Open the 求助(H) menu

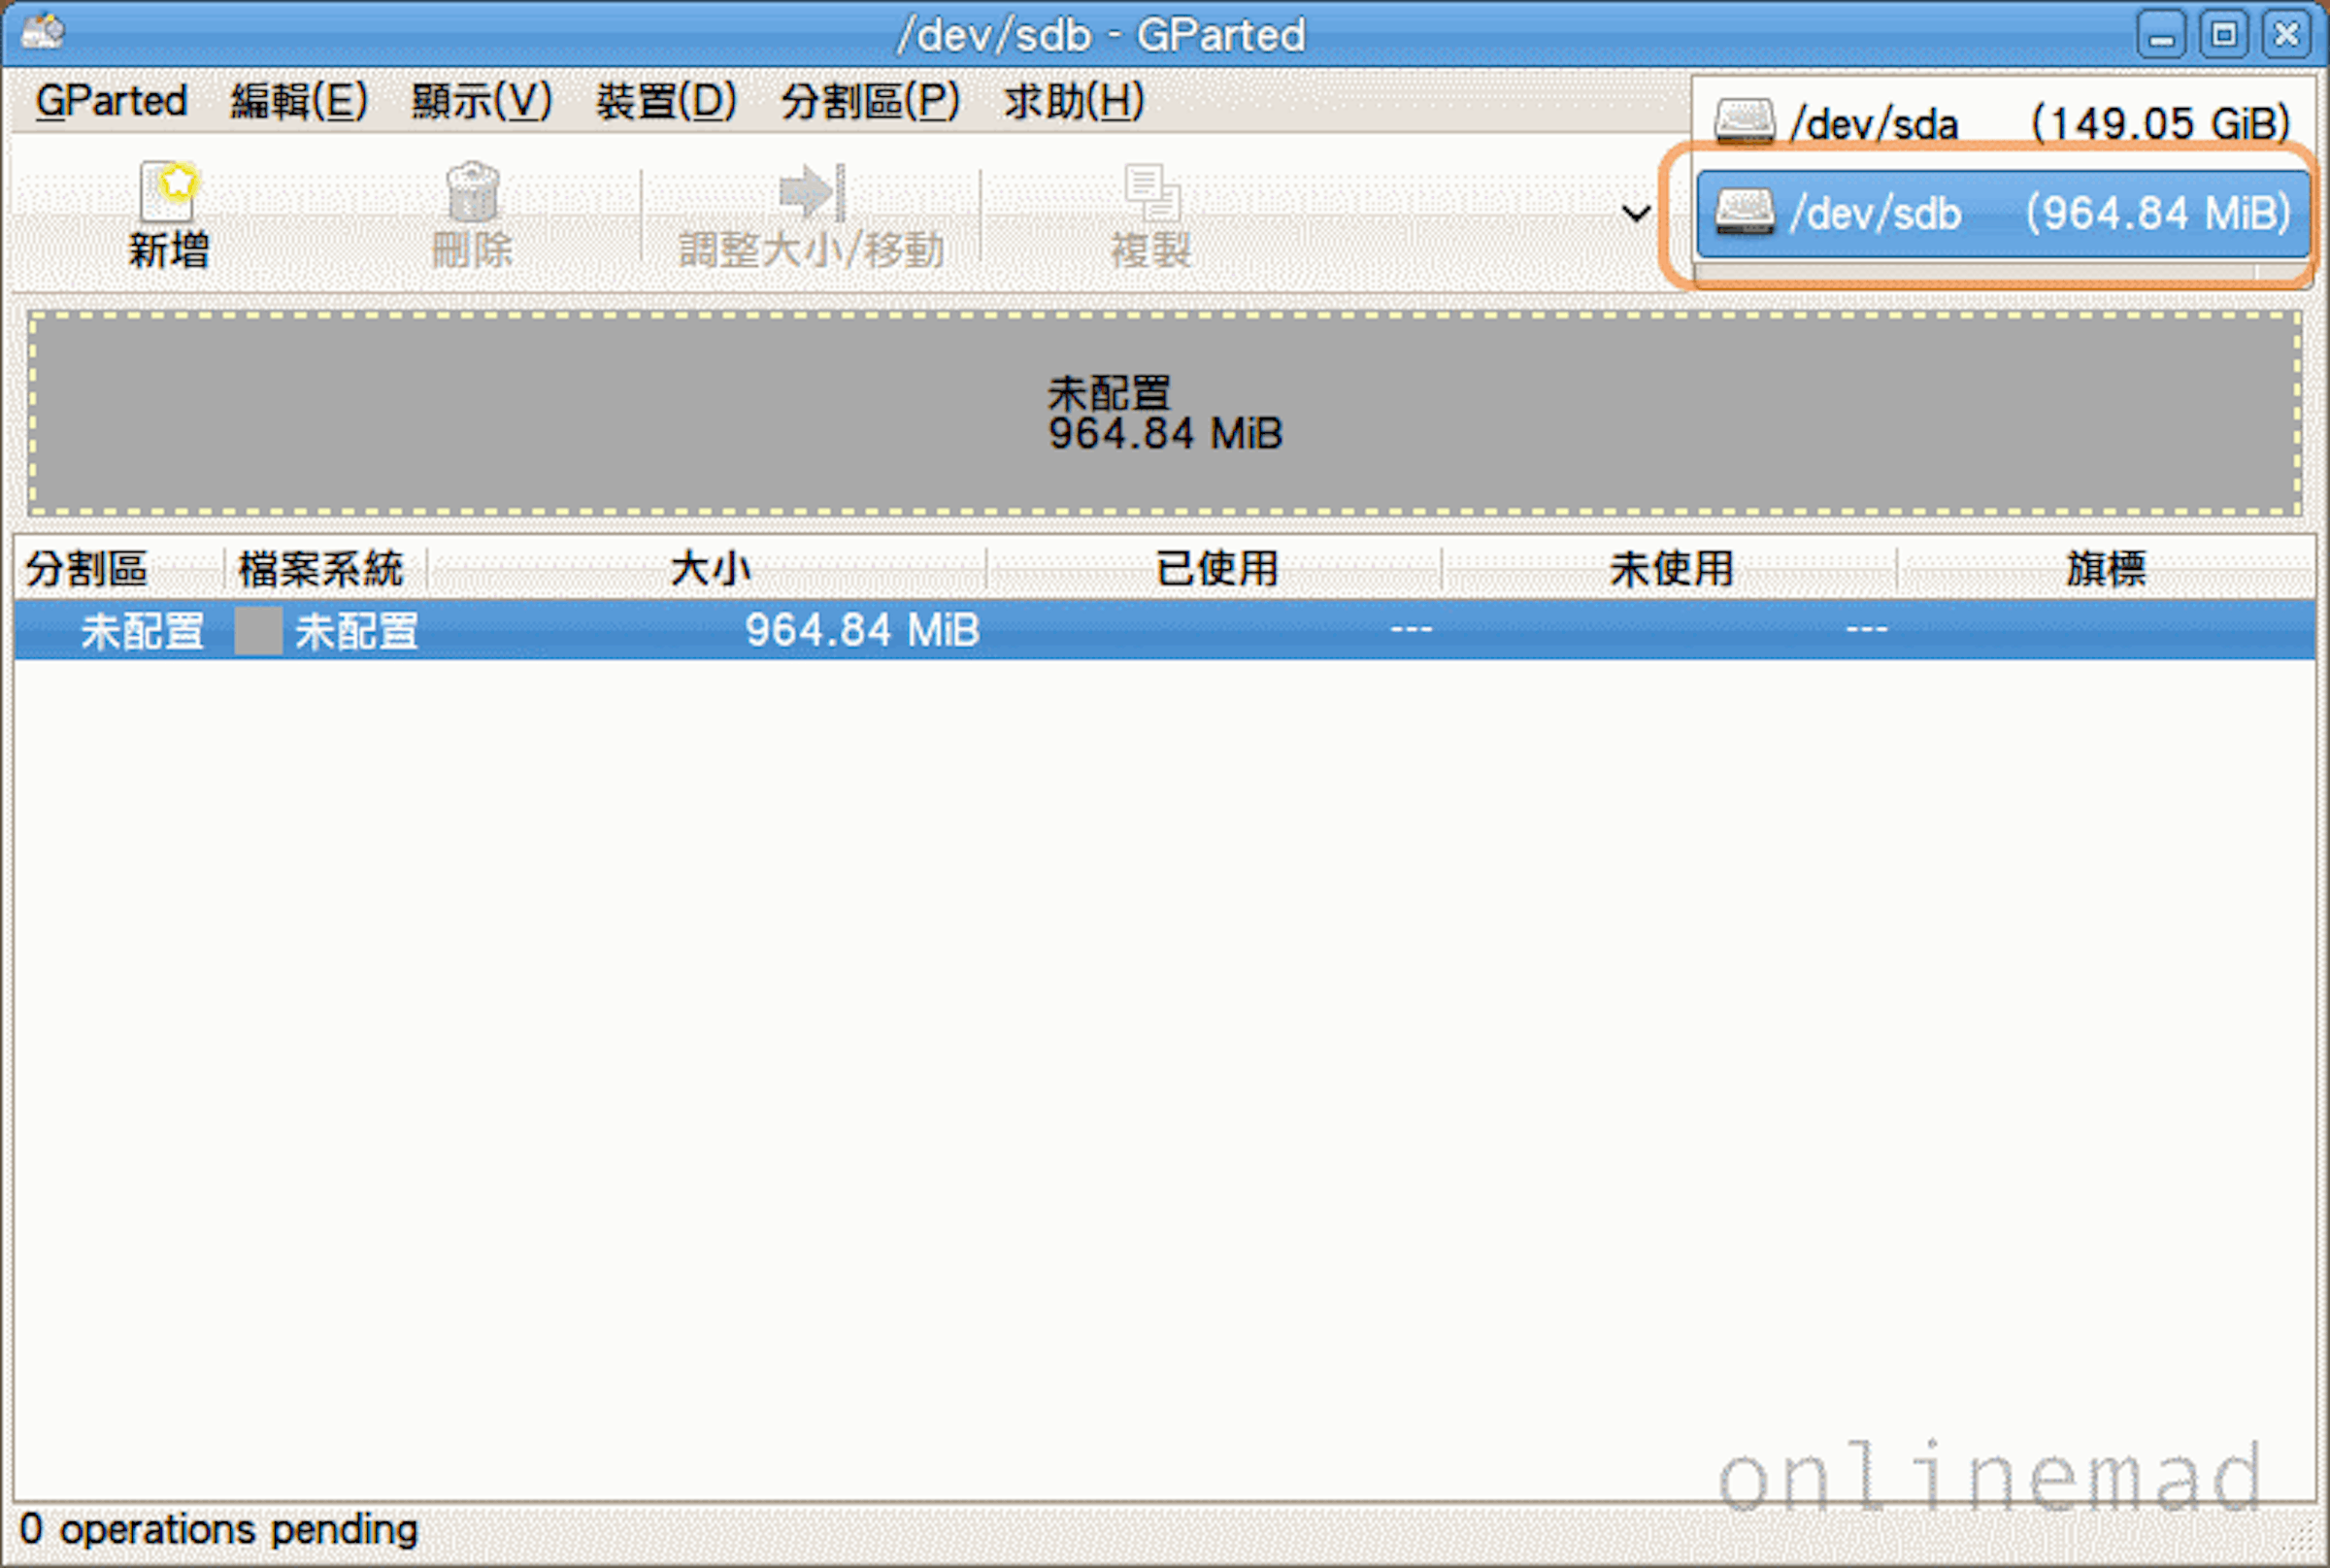pyautogui.click(x=1074, y=101)
